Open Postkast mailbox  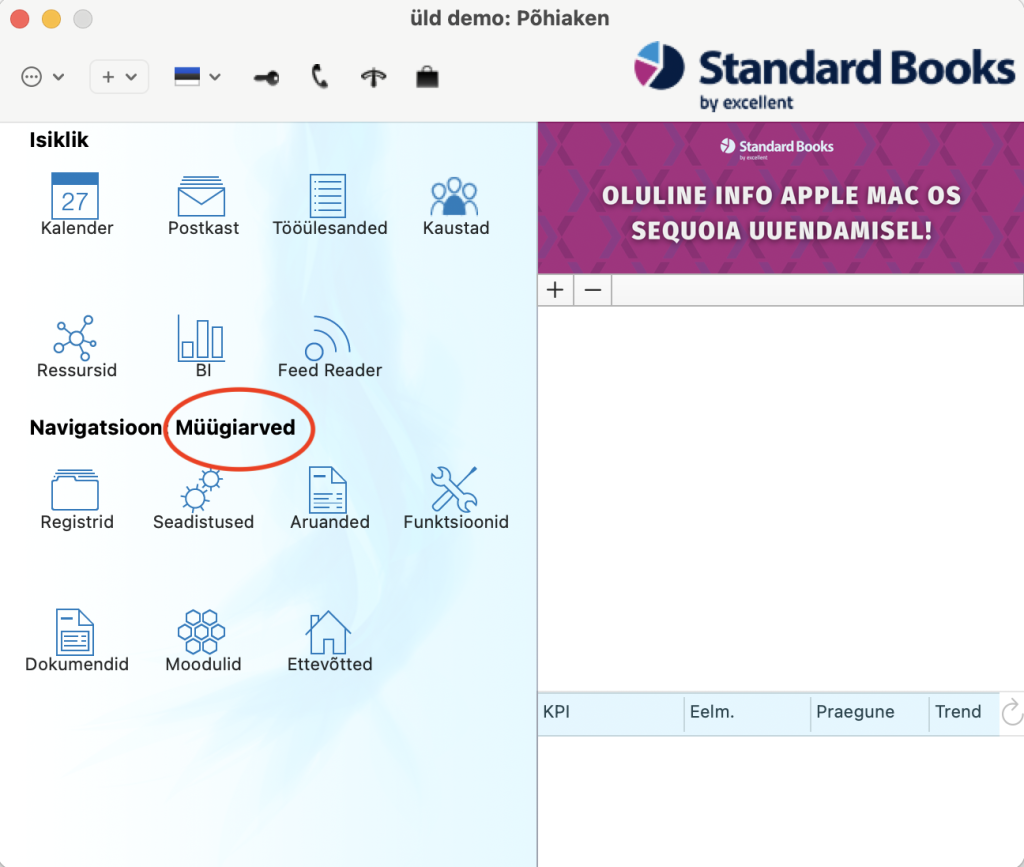[x=203, y=196]
